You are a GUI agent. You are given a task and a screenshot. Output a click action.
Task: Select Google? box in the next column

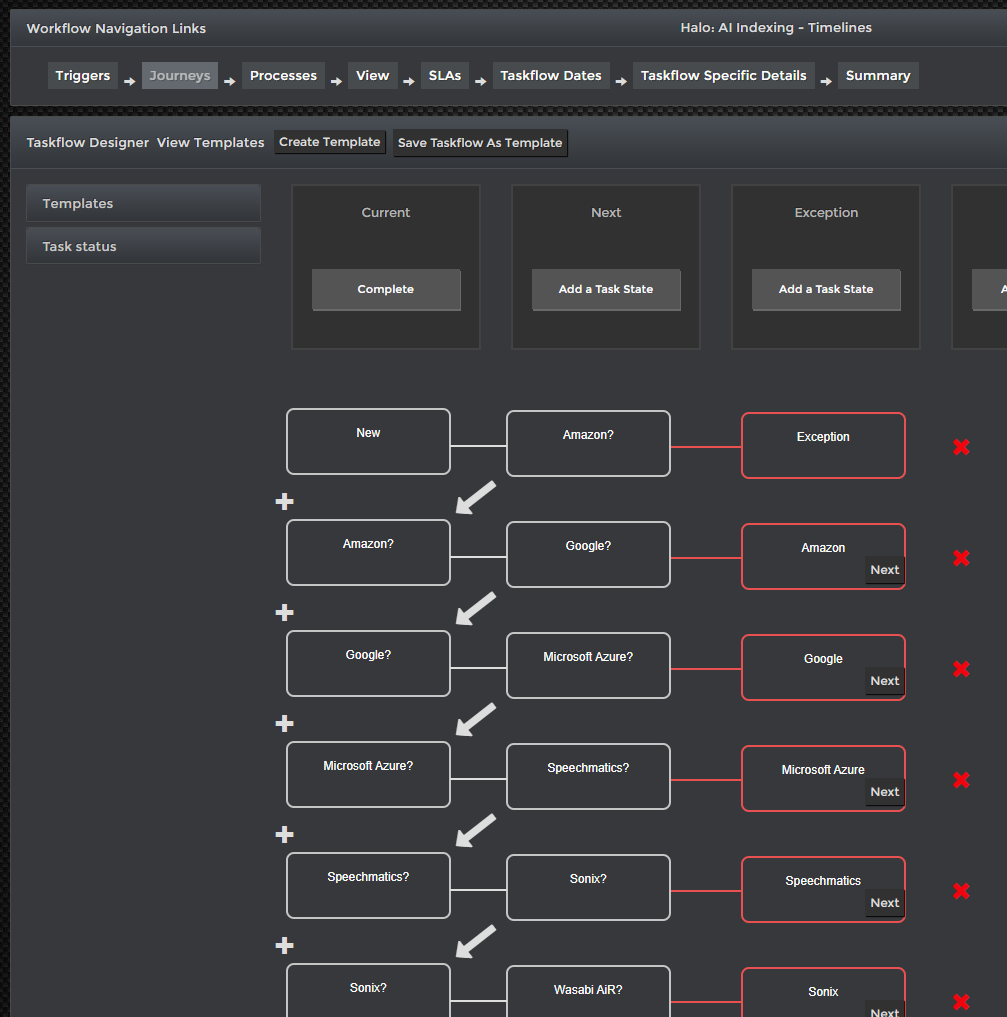[588, 555]
